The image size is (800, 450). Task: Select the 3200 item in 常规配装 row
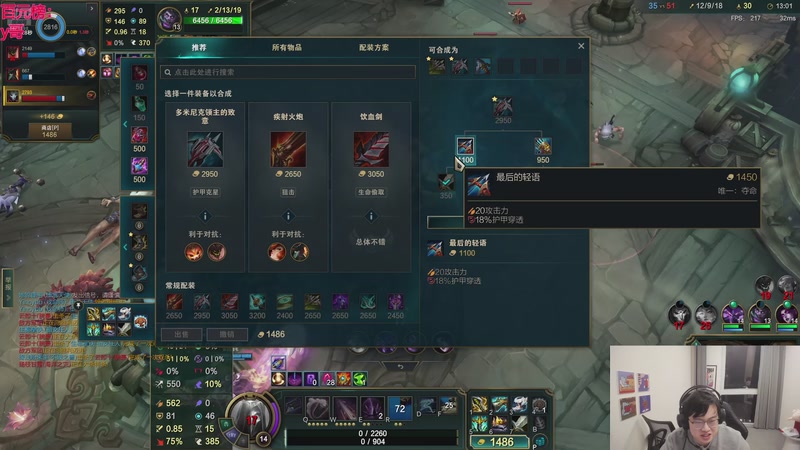pos(257,302)
